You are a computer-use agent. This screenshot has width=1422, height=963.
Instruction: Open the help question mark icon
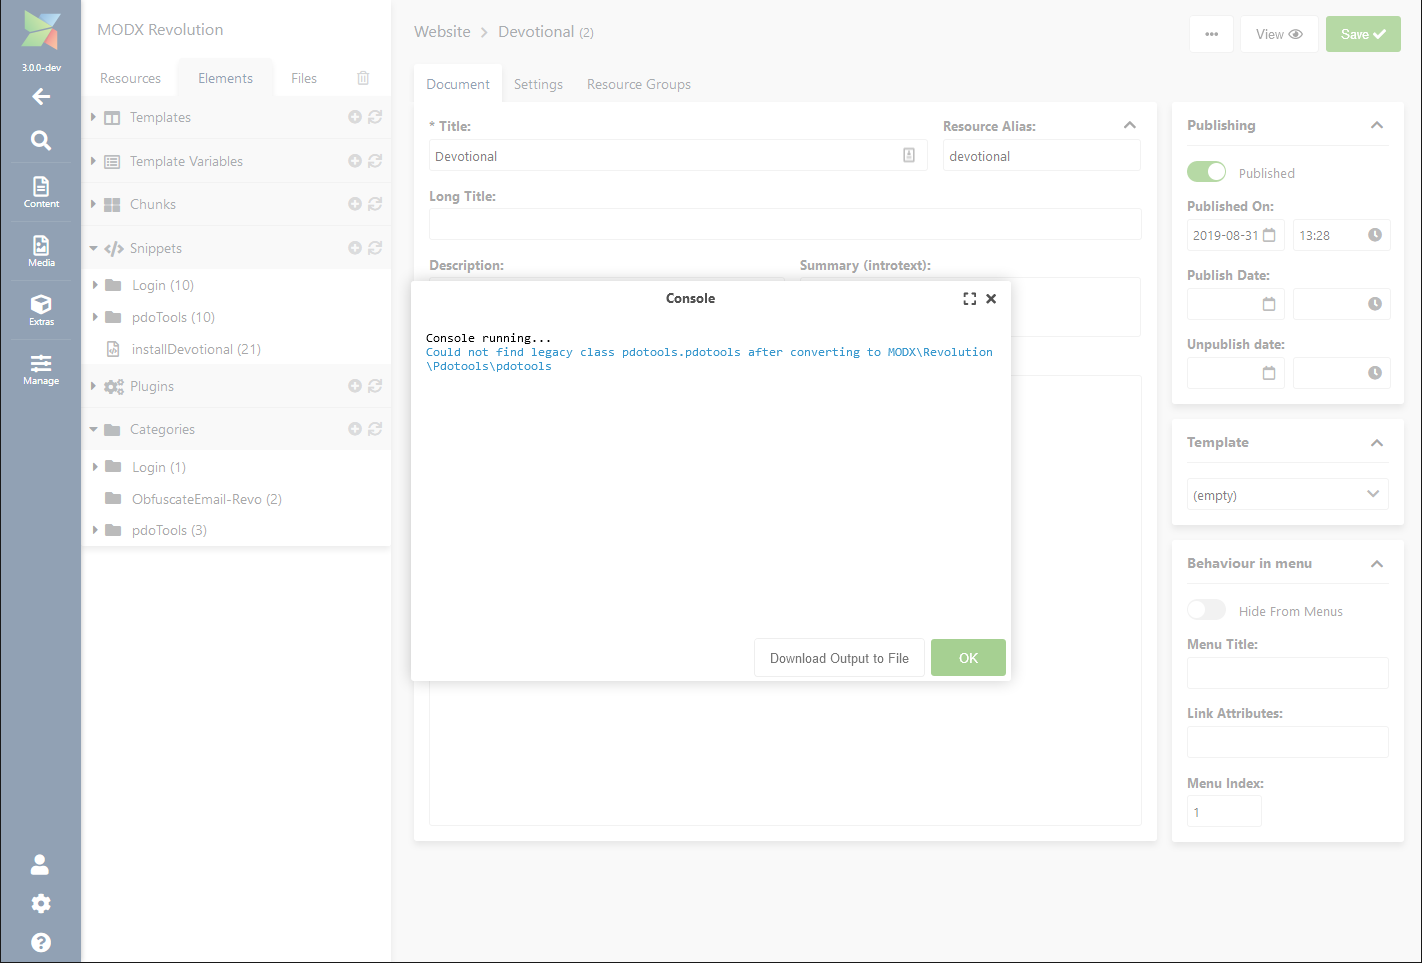tap(41, 942)
